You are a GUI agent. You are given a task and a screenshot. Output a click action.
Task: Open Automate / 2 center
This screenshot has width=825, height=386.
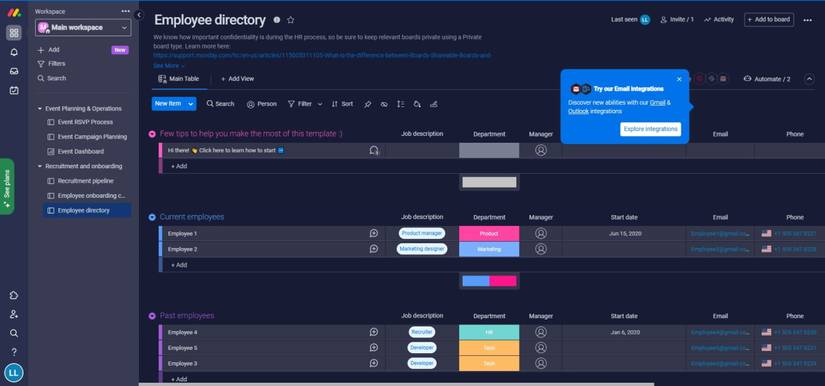767,79
